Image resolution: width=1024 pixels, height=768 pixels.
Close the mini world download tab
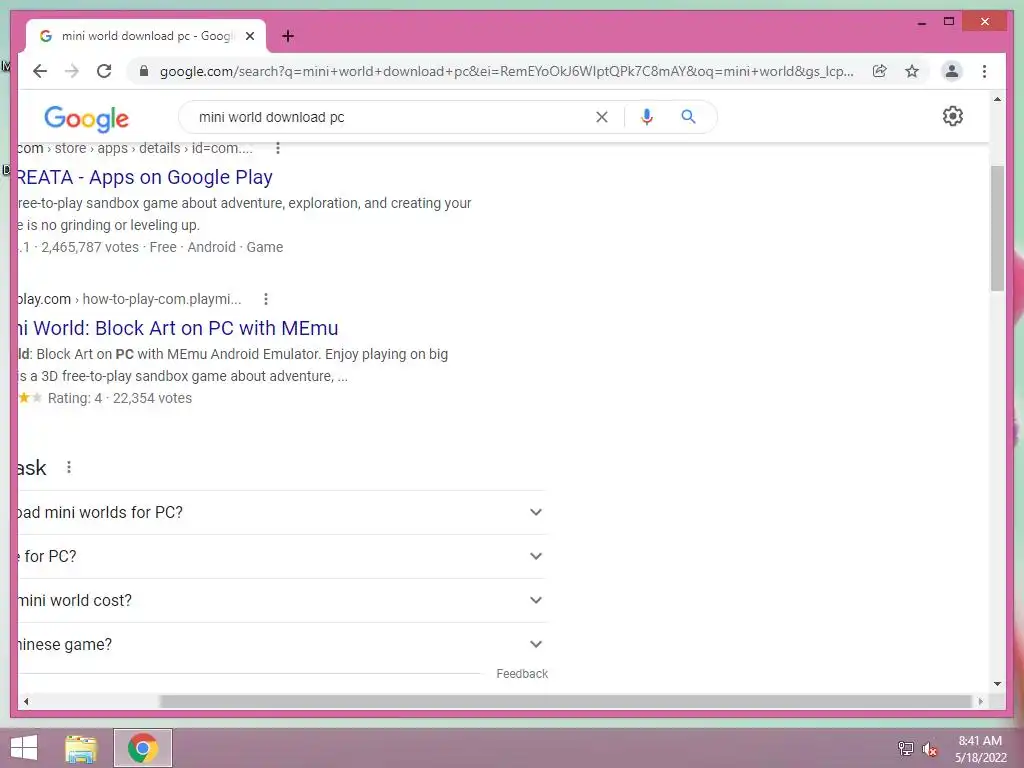[249, 36]
